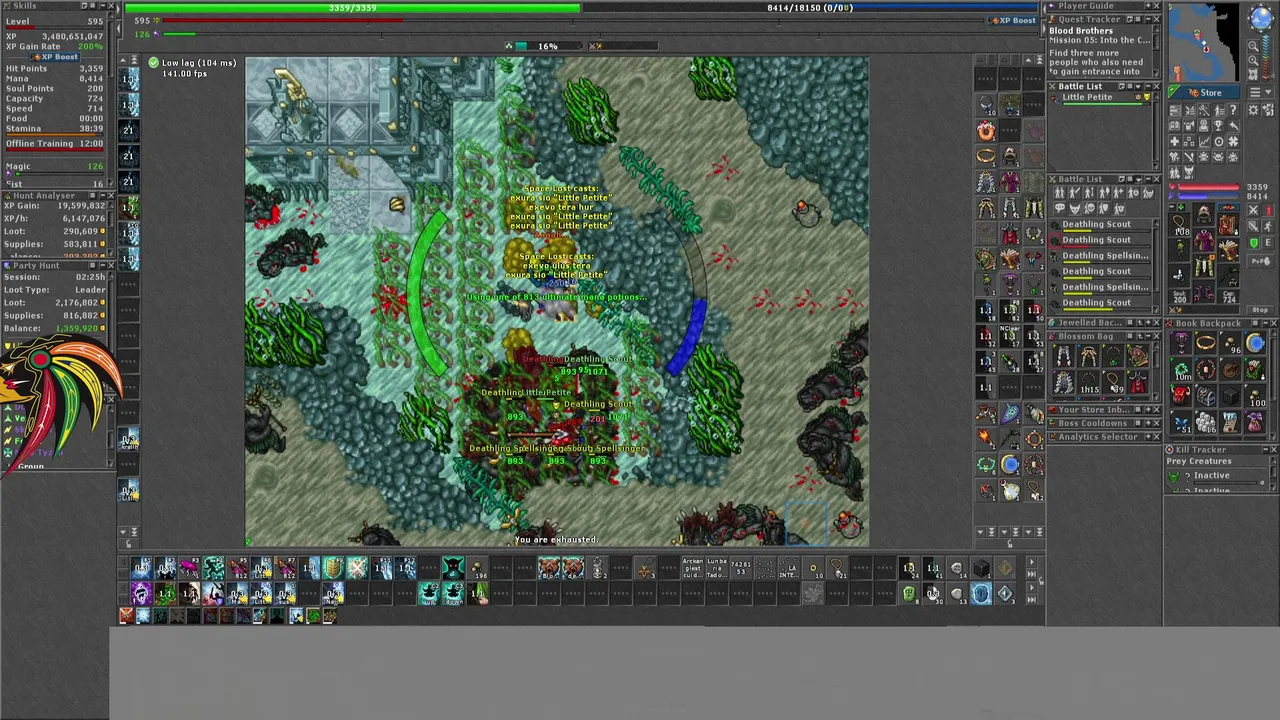Toggle hide players filter in battle list

click(1060, 193)
